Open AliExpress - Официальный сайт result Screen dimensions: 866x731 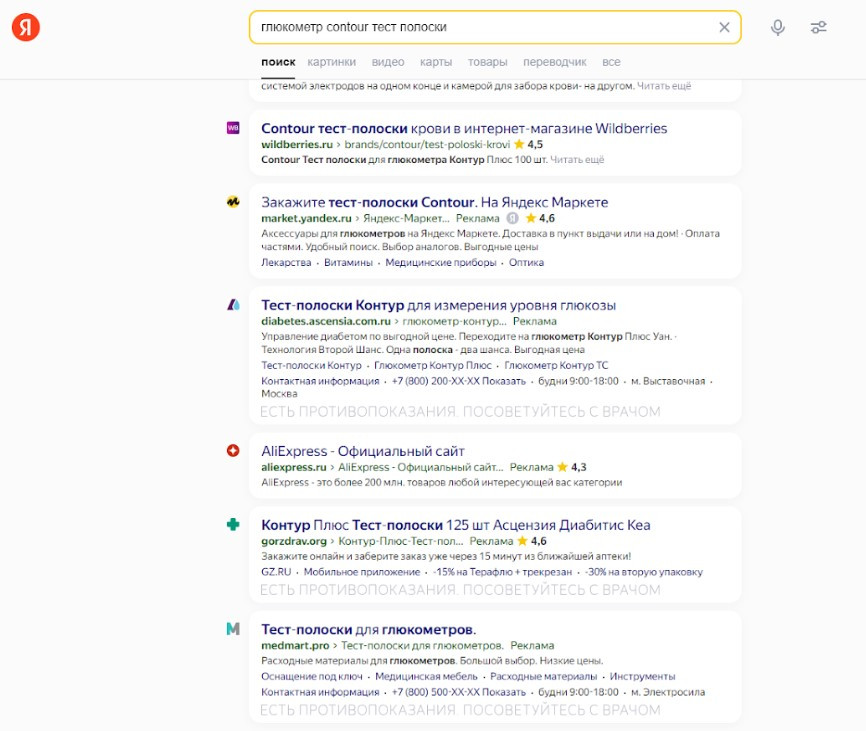(x=363, y=451)
